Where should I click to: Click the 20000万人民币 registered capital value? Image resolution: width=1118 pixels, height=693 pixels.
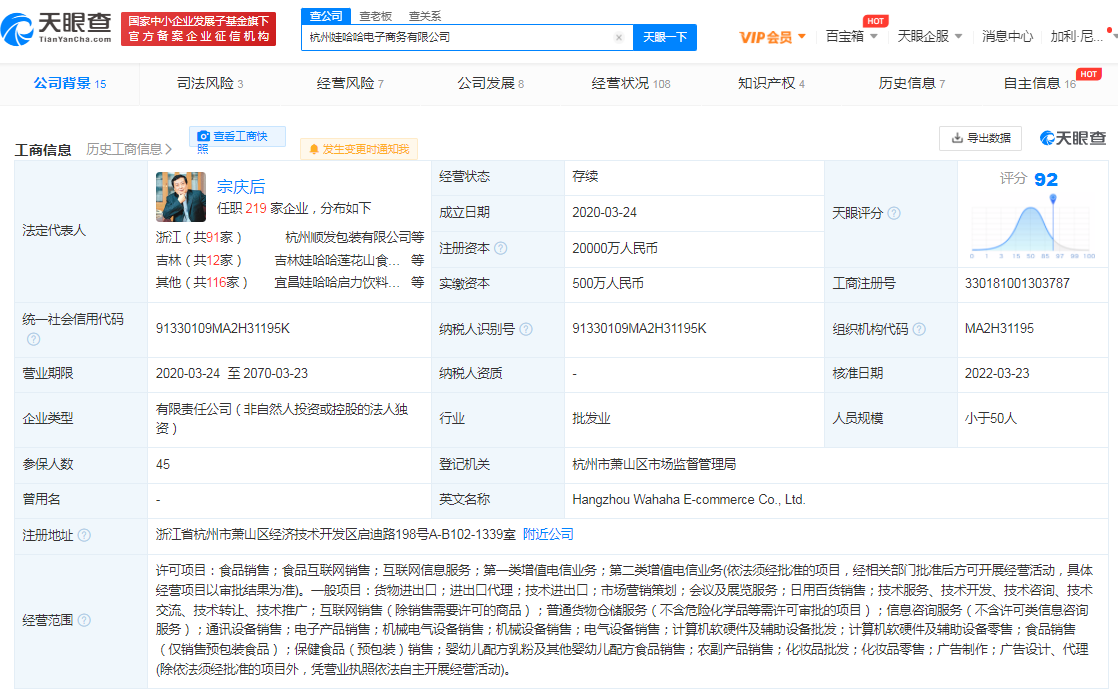click(615, 248)
